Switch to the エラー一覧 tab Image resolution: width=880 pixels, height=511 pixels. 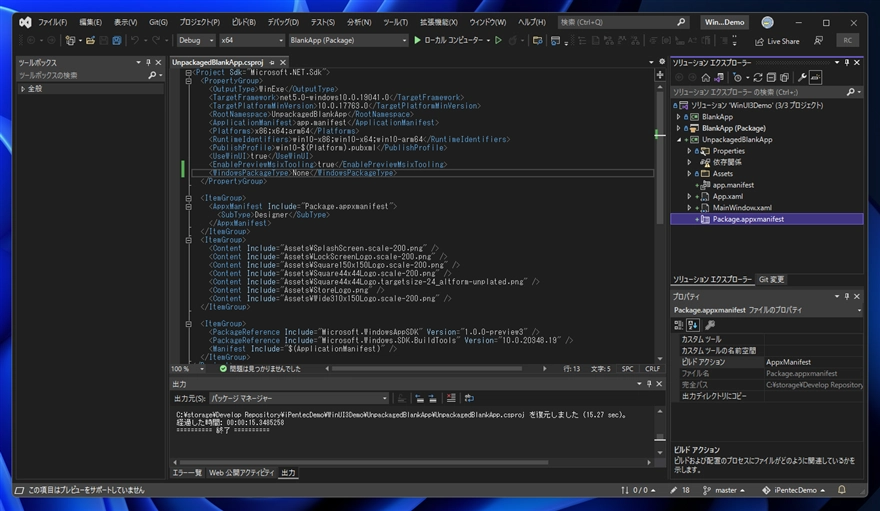click(x=187, y=473)
